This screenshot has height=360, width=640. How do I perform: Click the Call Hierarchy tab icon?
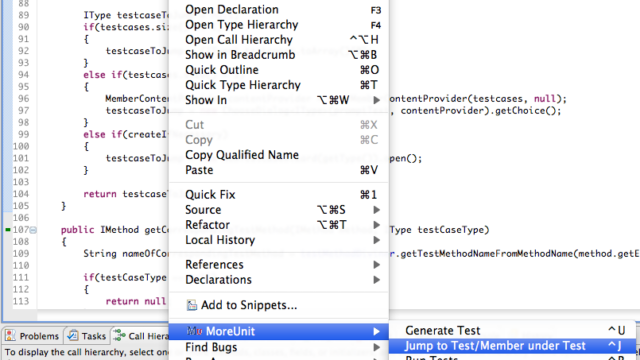119,336
